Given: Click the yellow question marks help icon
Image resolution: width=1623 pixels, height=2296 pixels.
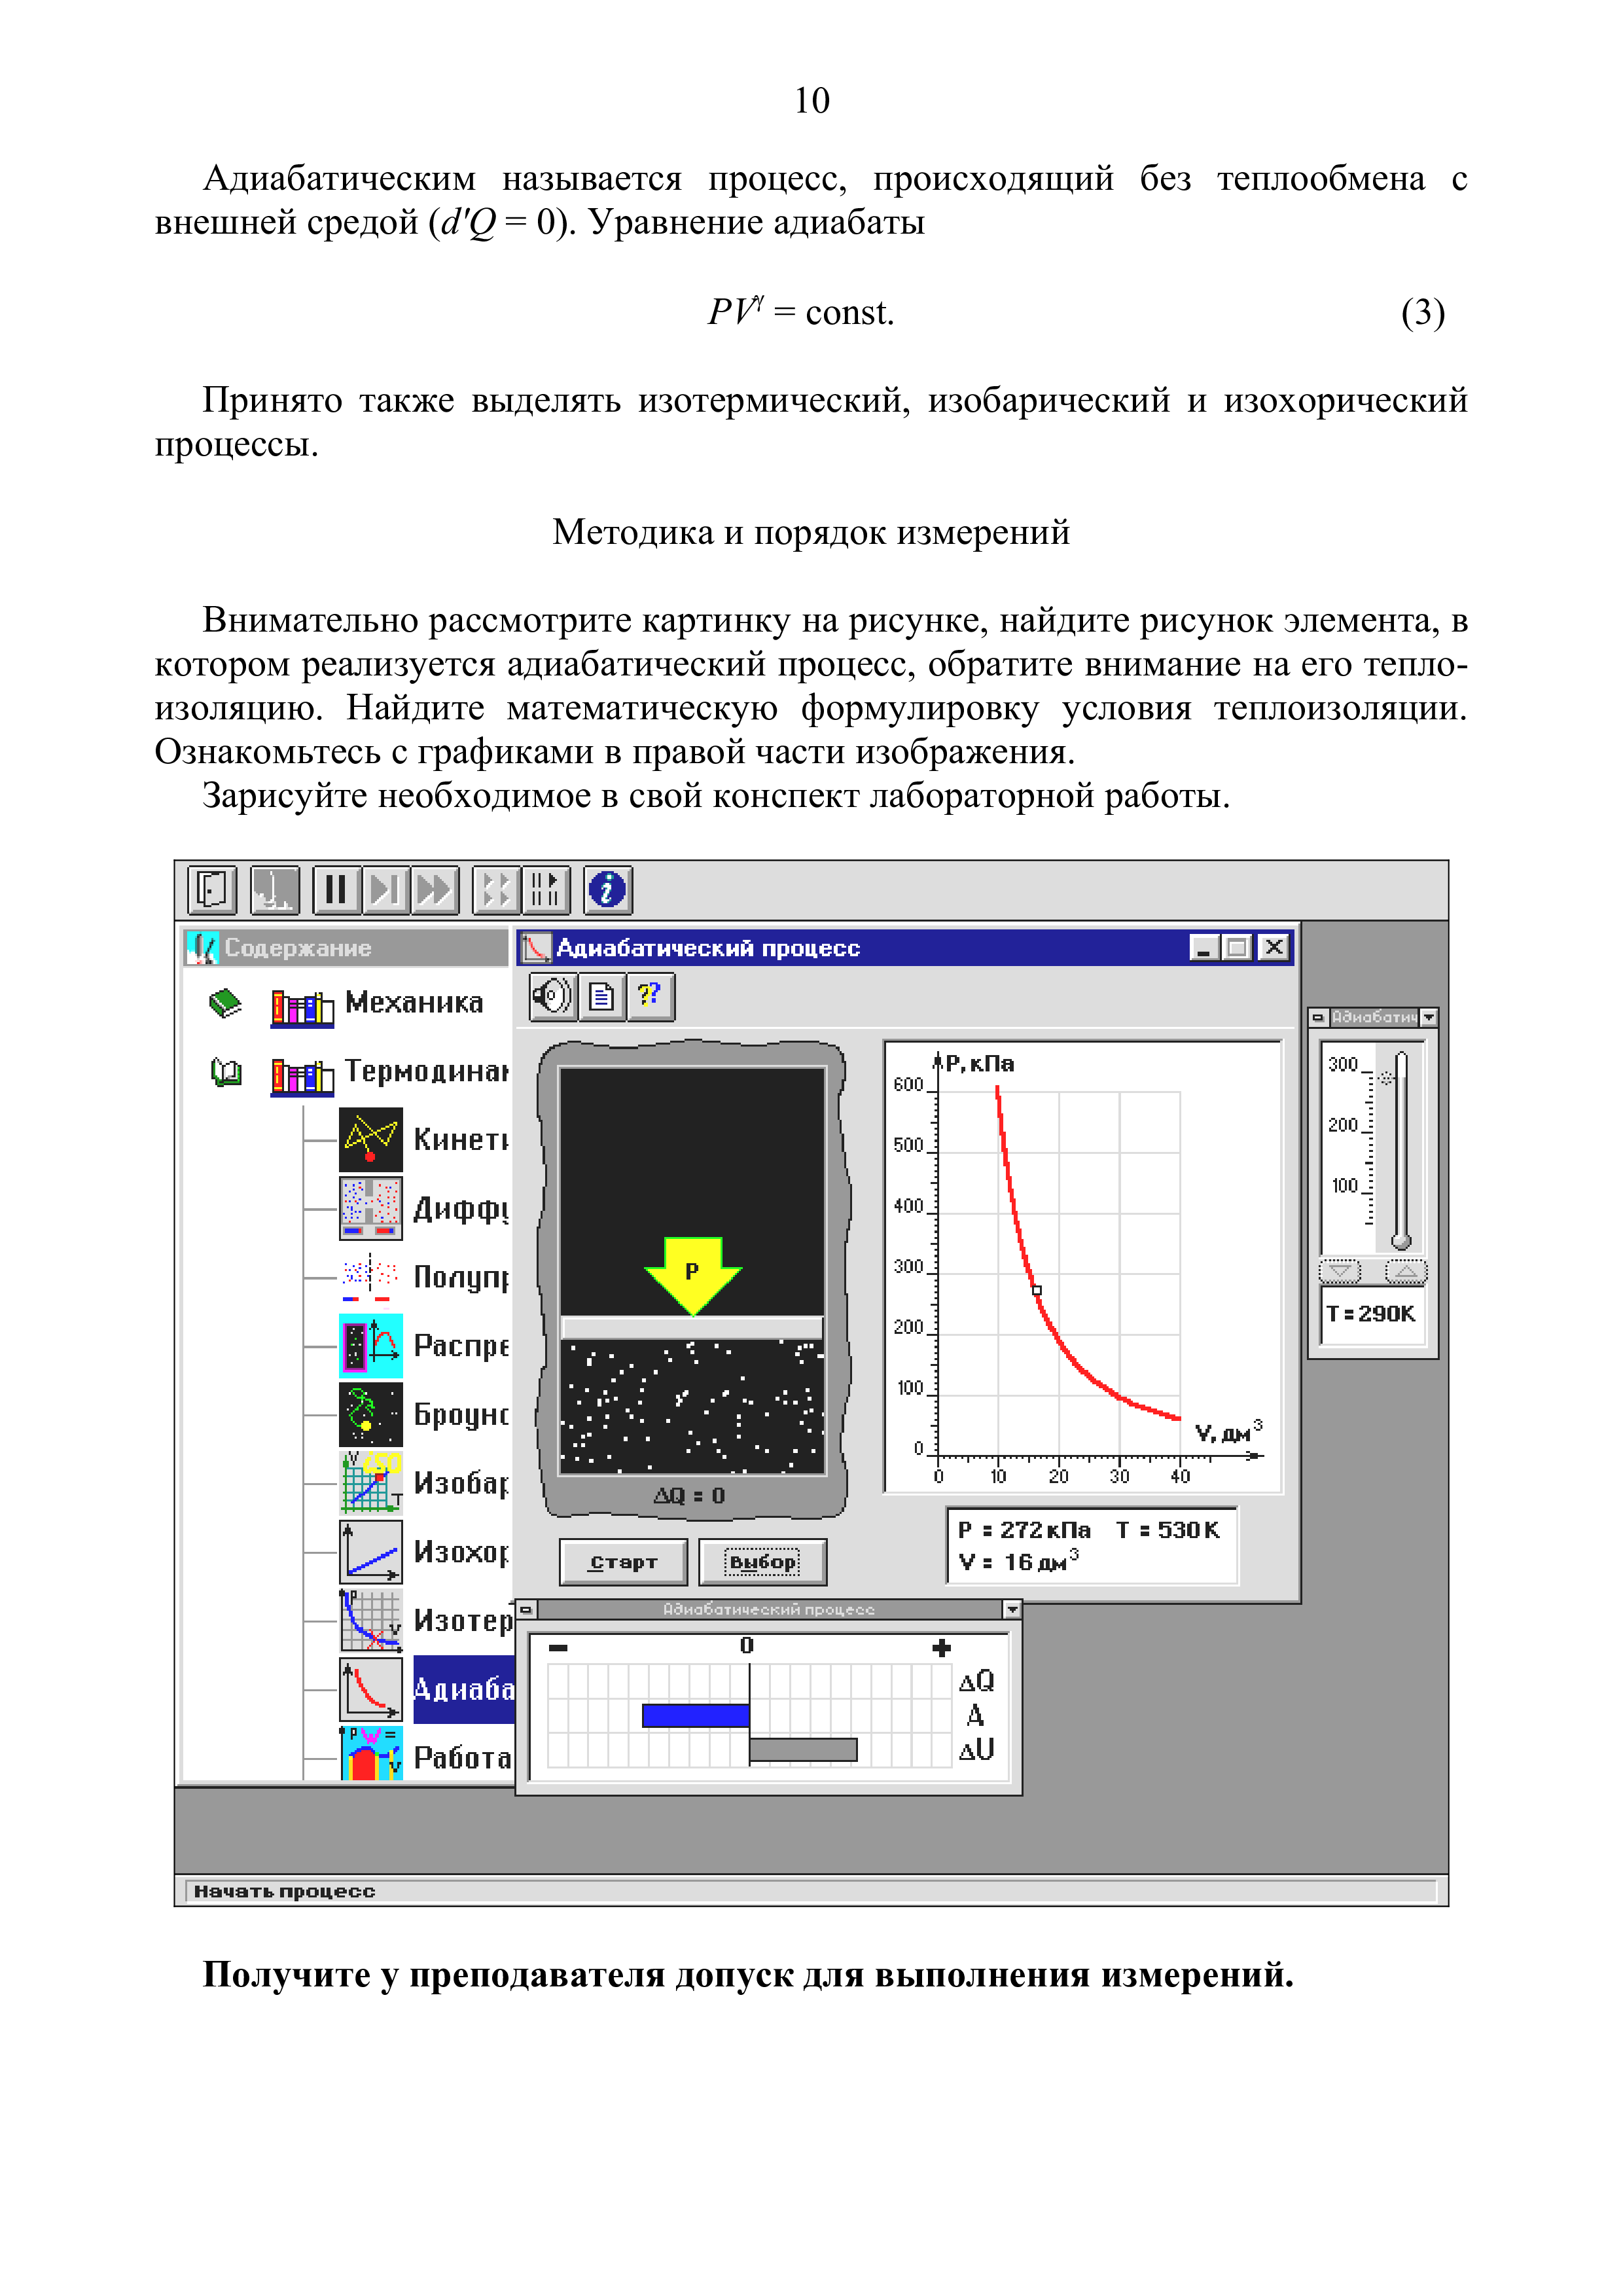Looking at the screenshot, I should tap(650, 996).
